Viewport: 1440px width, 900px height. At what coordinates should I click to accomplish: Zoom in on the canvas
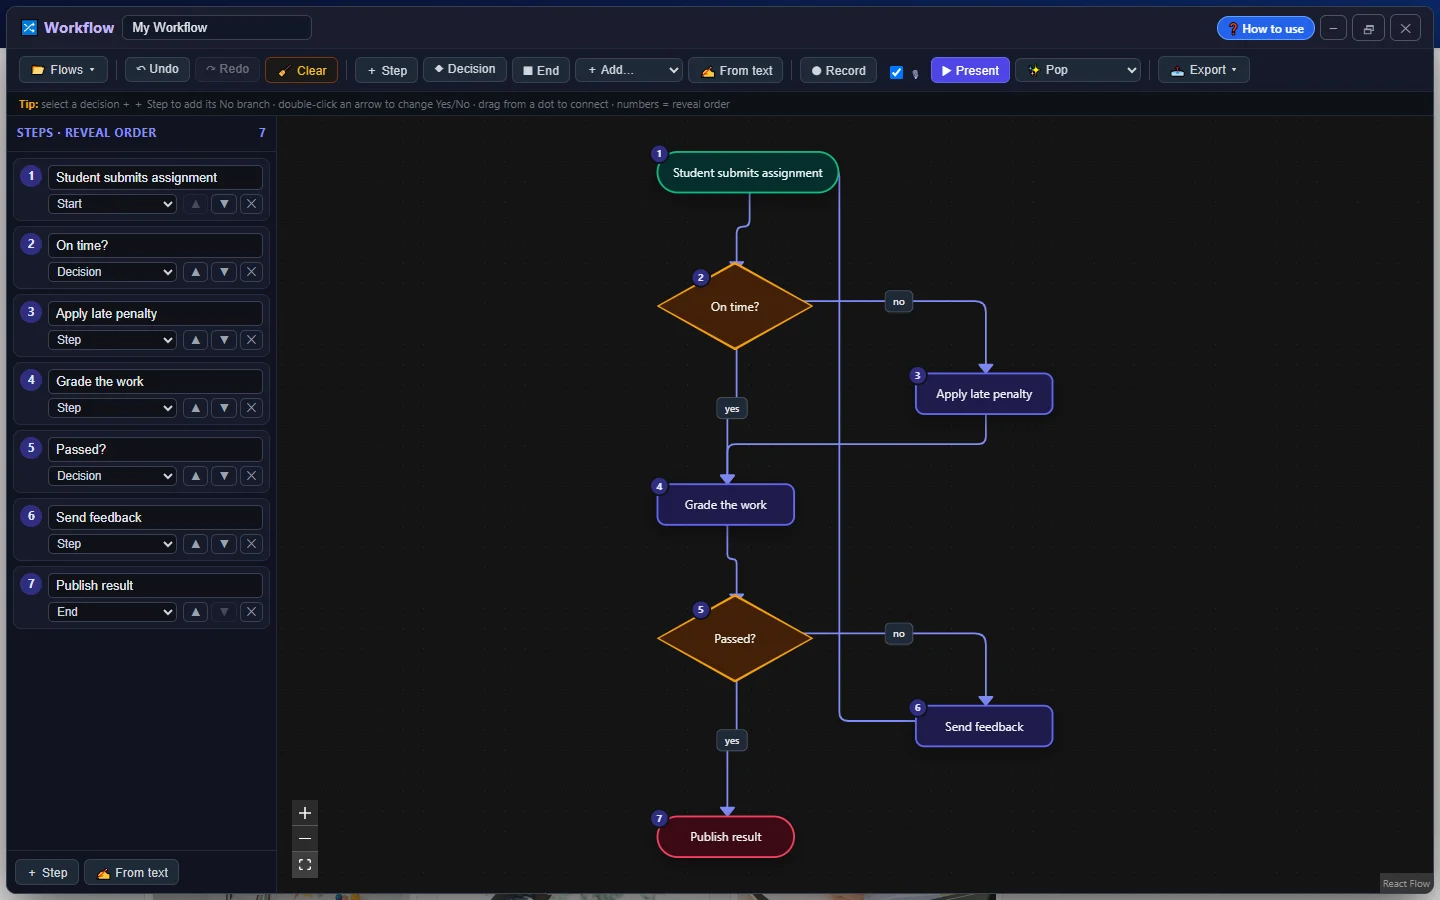click(x=305, y=813)
